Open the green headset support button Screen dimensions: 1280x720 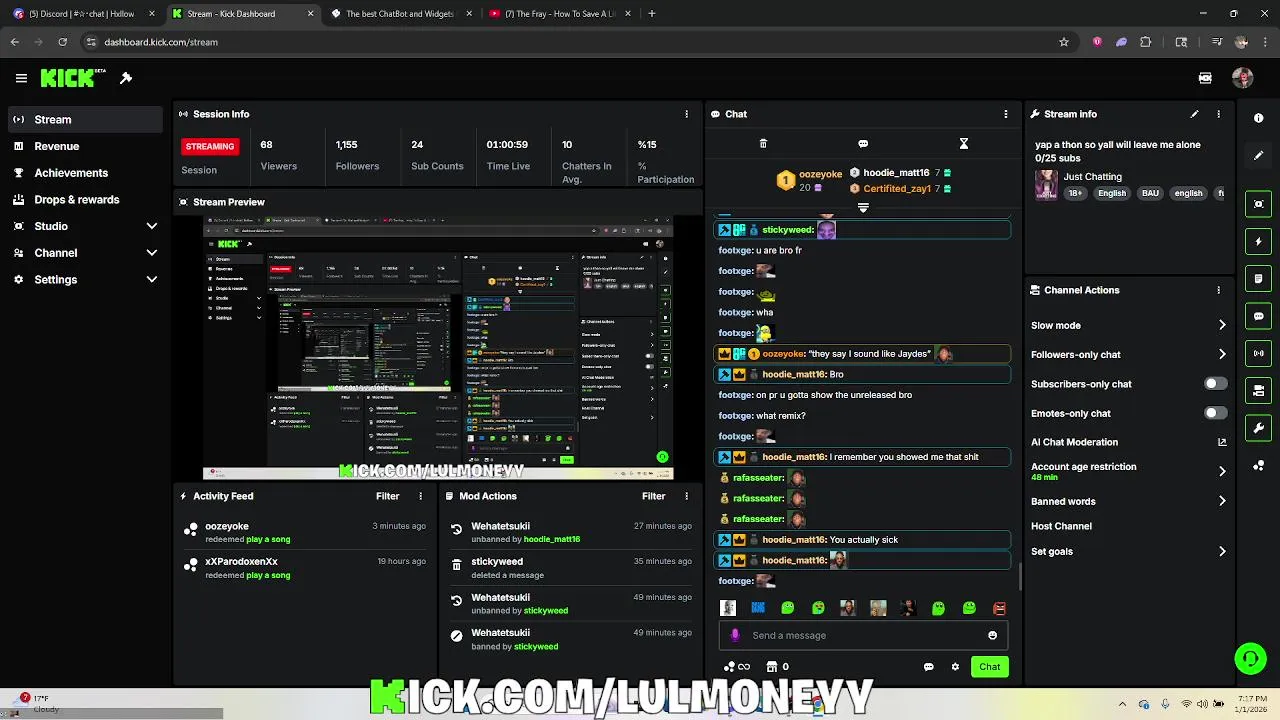click(1250, 658)
